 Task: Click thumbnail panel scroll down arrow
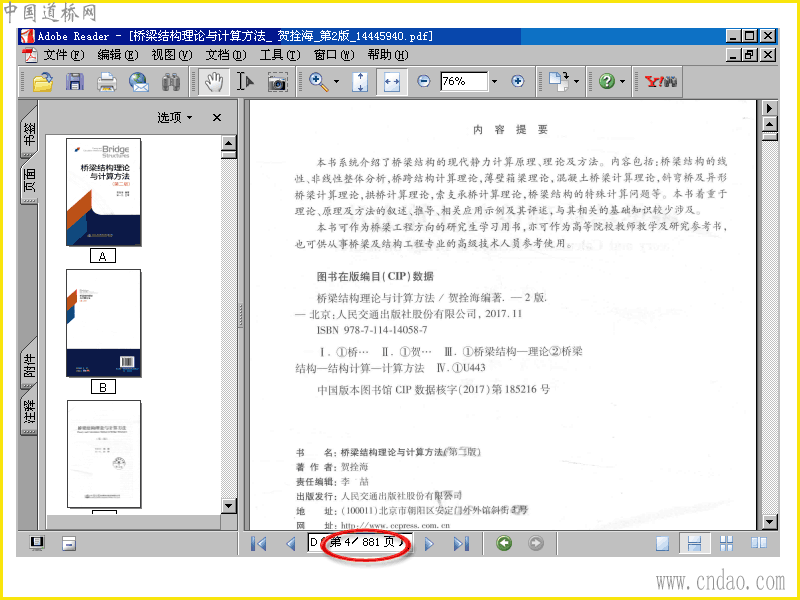(x=229, y=506)
